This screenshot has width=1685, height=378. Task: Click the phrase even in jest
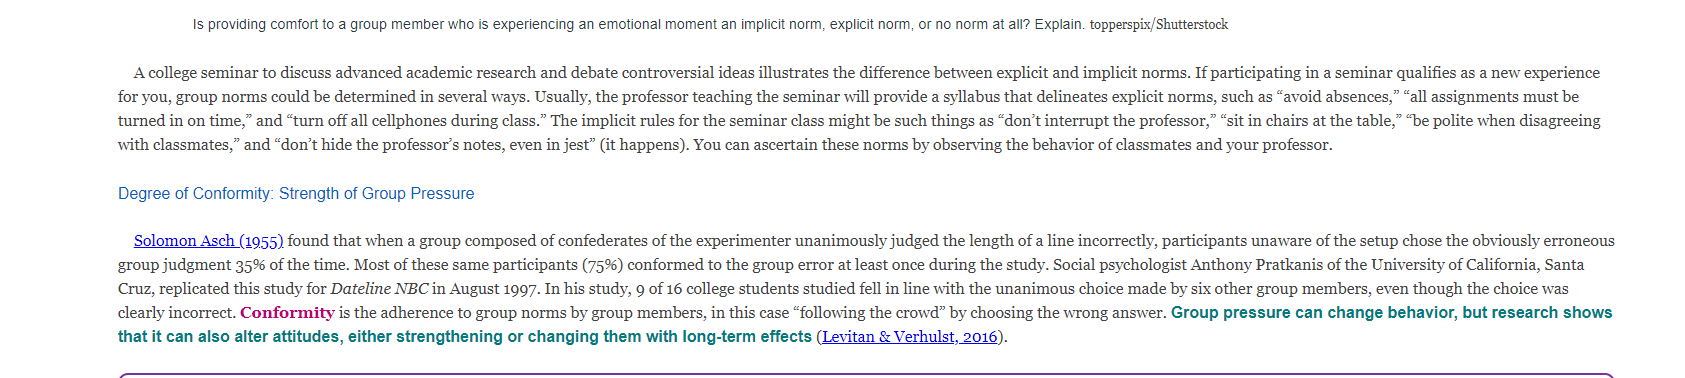[553, 145]
